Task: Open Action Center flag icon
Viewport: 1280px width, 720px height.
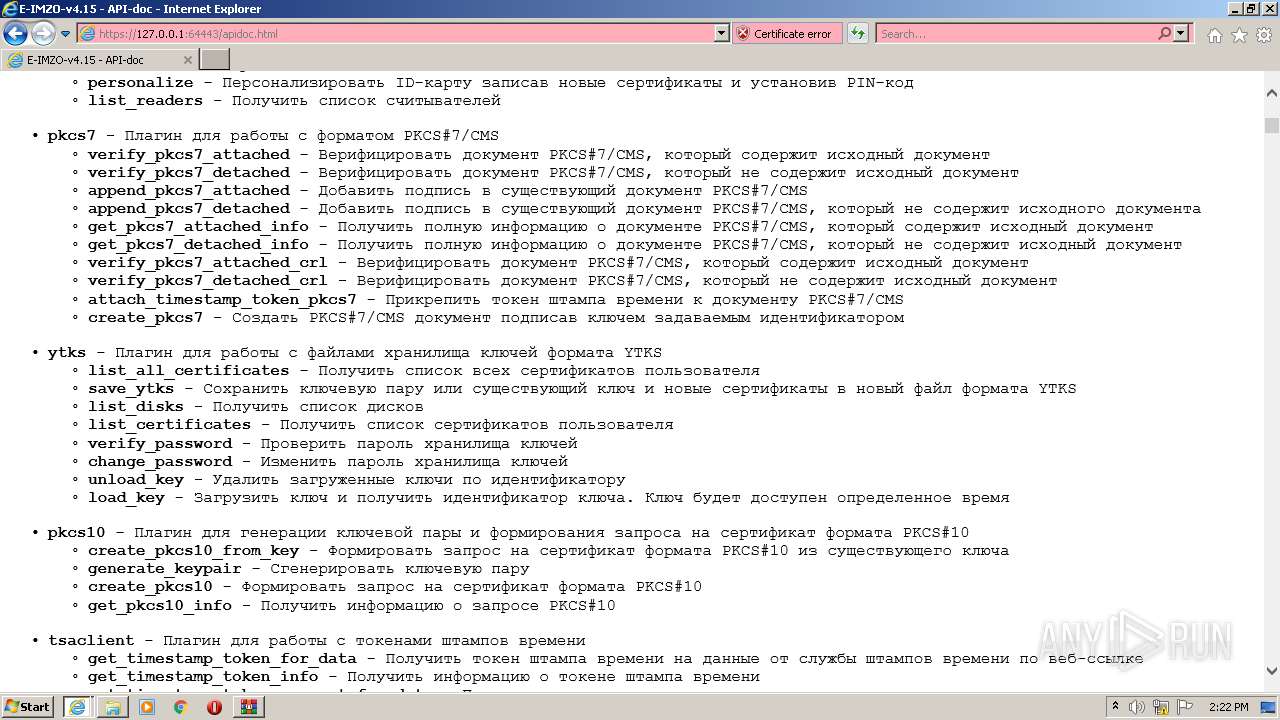Action: tap(1184, 707)
